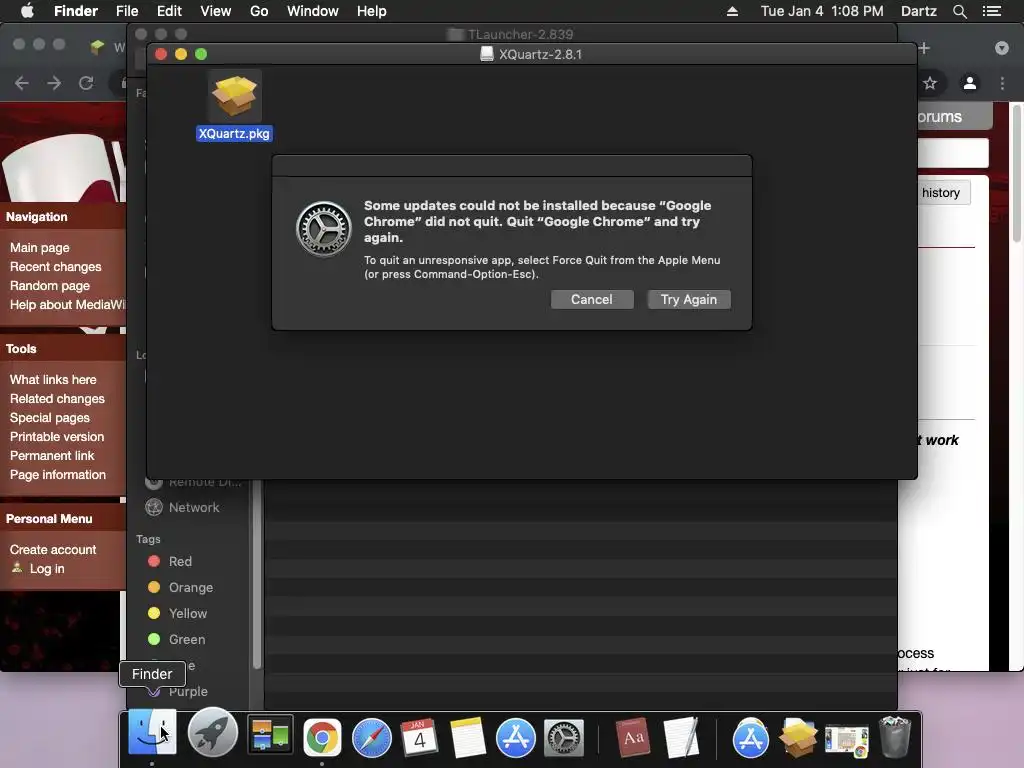
Task: Open TextEdit paper and pen icon
Action: [681, 737]
